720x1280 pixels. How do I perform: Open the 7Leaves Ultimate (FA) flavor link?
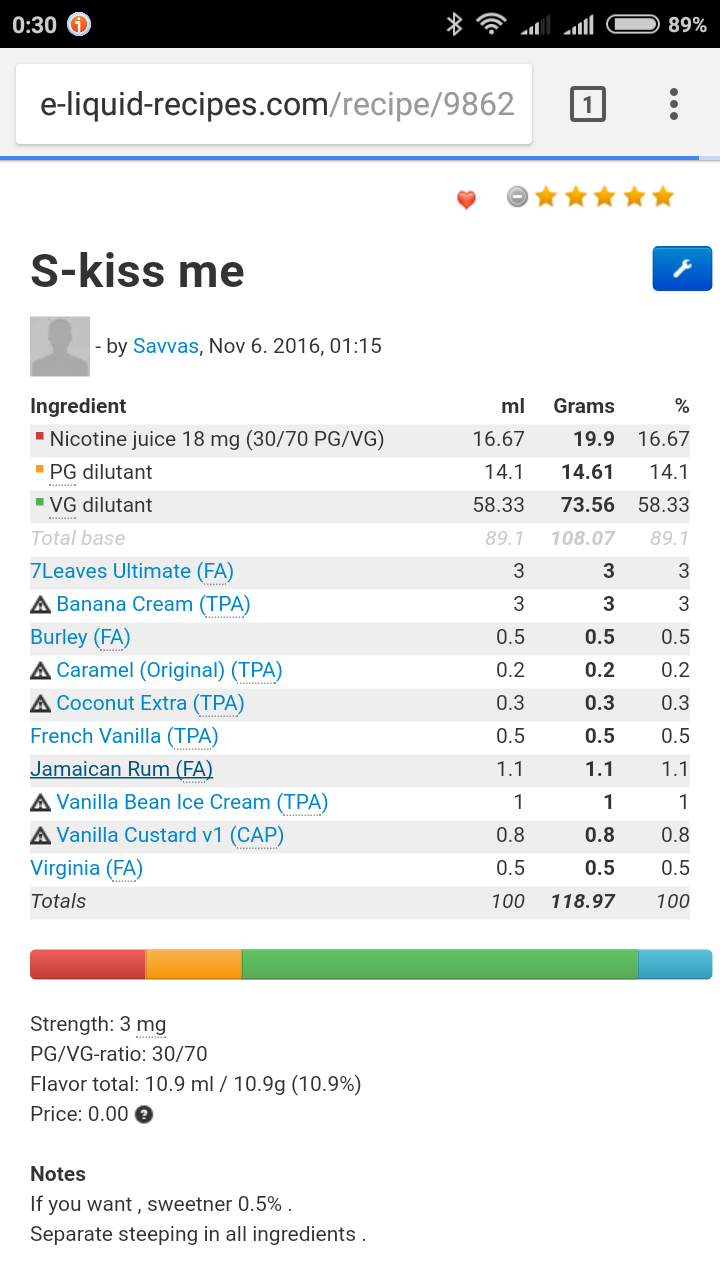(x=132, y=571)
